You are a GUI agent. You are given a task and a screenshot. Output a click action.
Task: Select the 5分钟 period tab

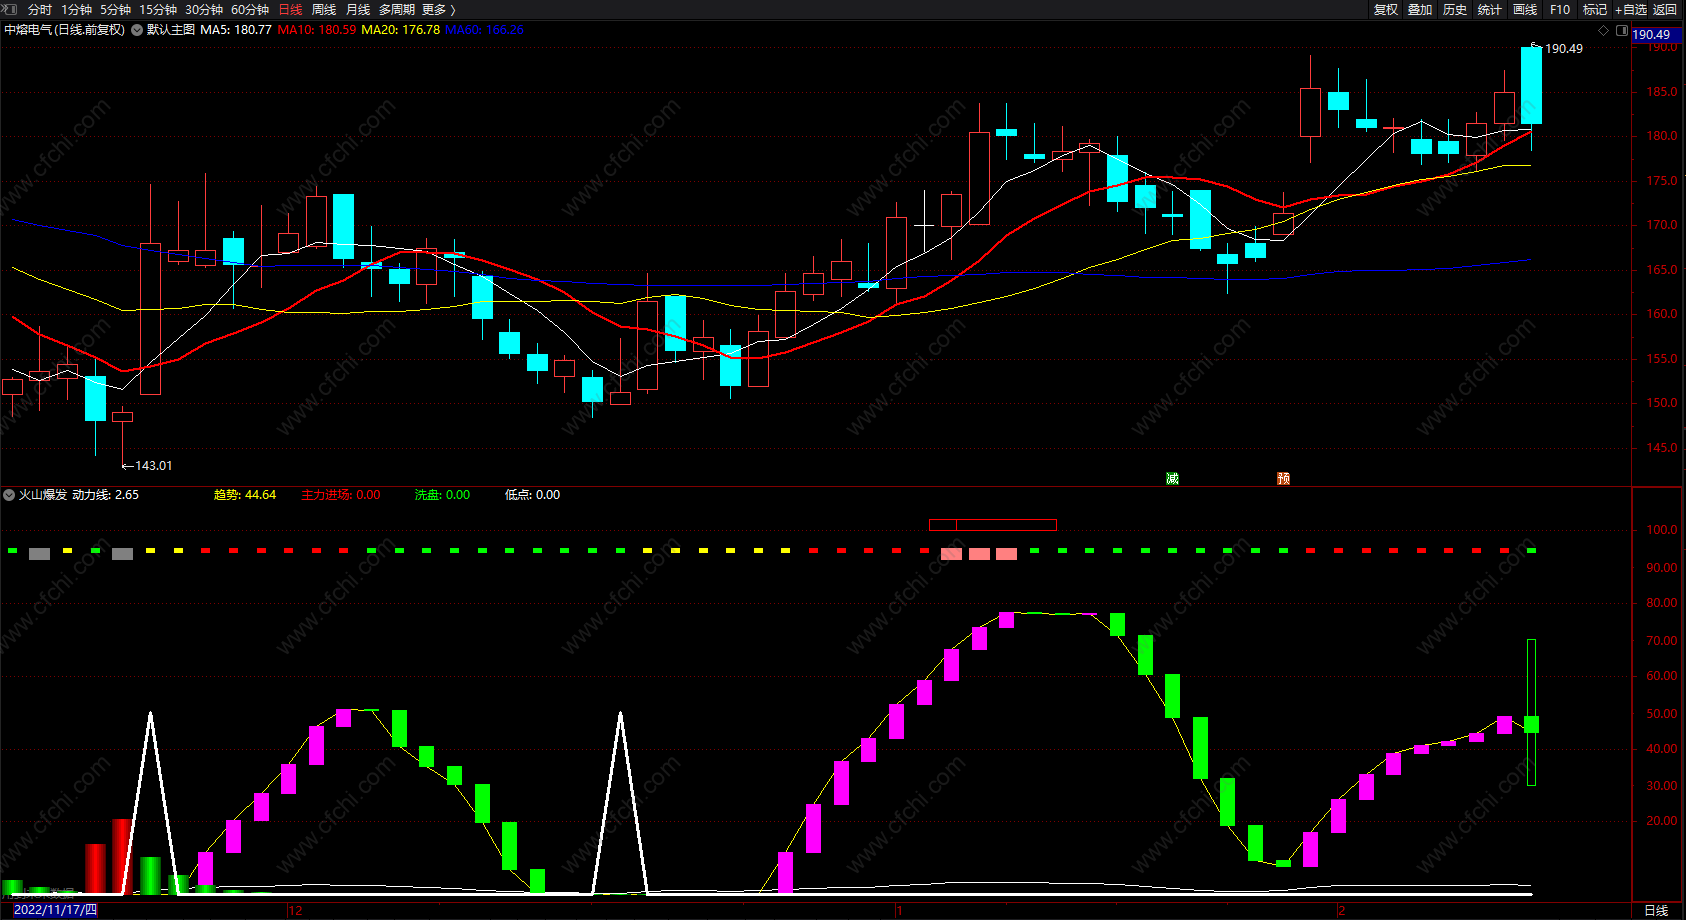[x=115, y=9]
